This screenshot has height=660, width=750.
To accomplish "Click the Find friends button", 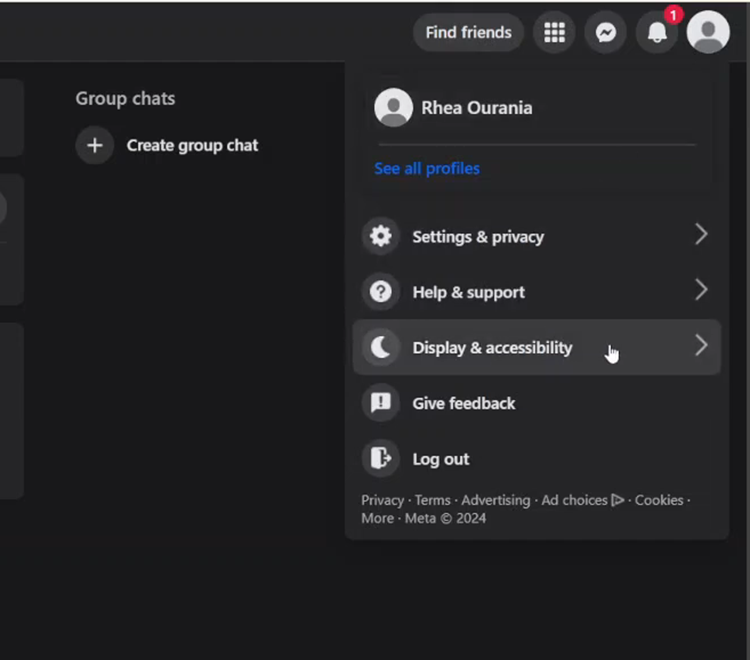I will click(x=468, y=33).
